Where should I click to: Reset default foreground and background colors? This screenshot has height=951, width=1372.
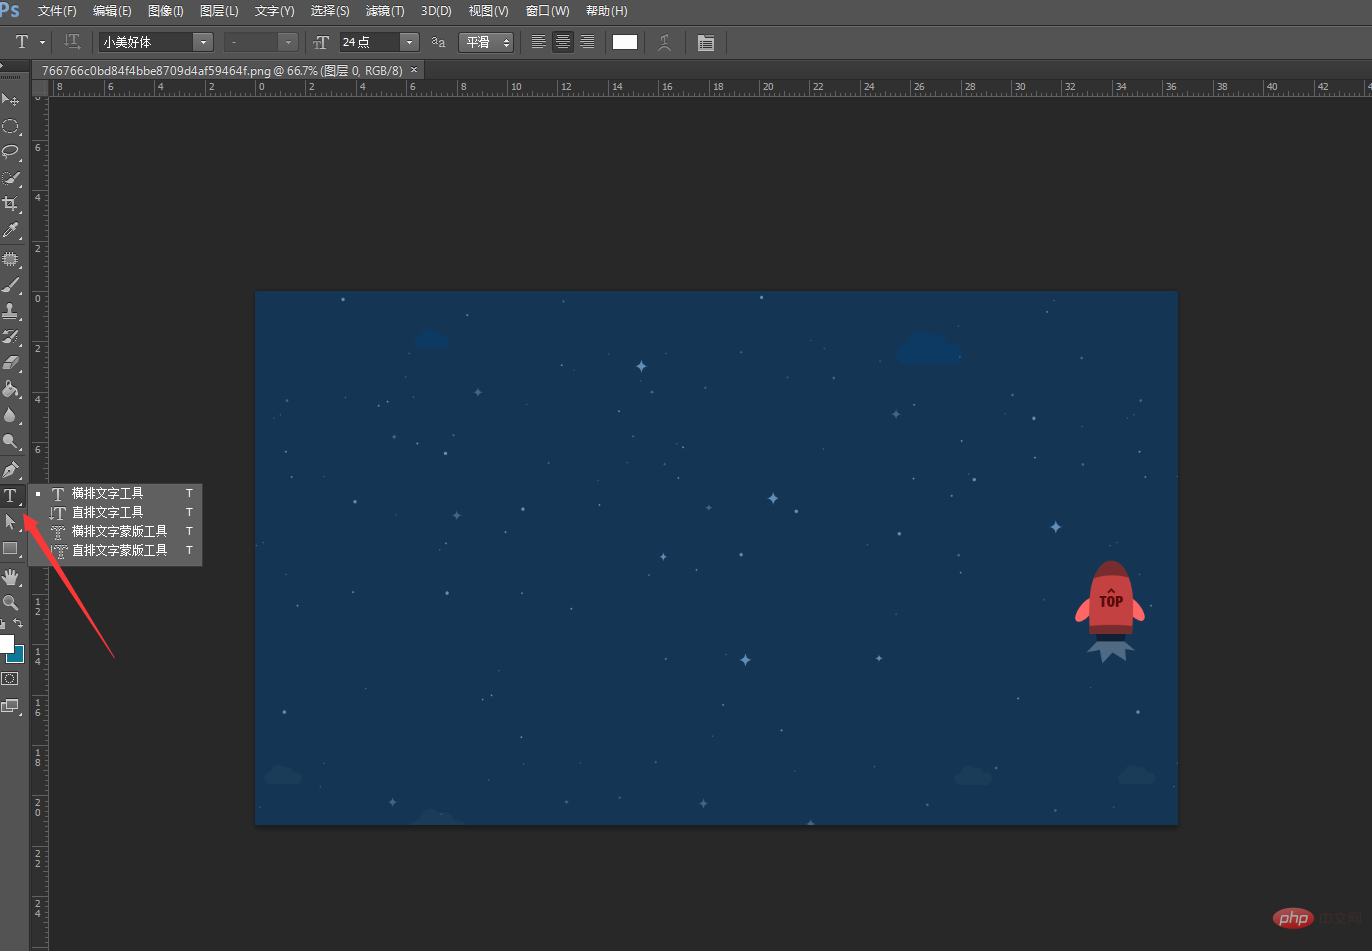click(3, 623)
